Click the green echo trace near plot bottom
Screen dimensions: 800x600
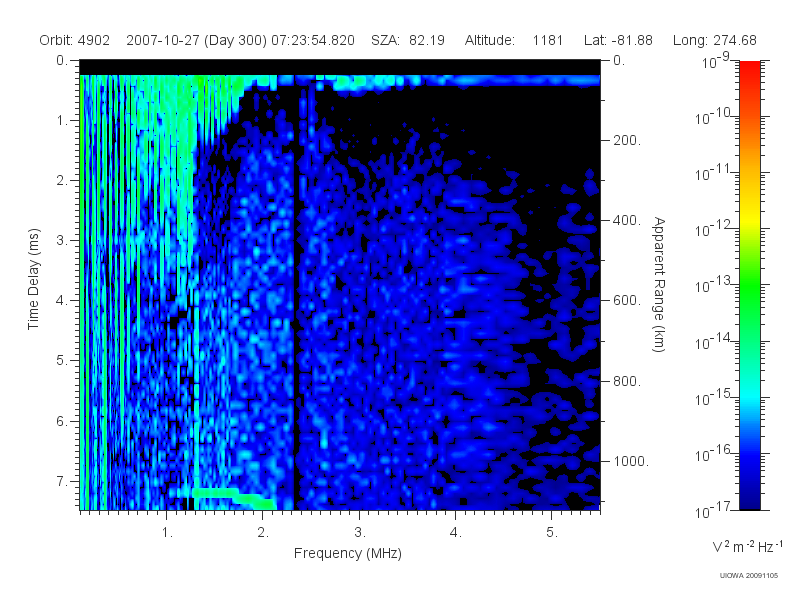pos(234,497)
